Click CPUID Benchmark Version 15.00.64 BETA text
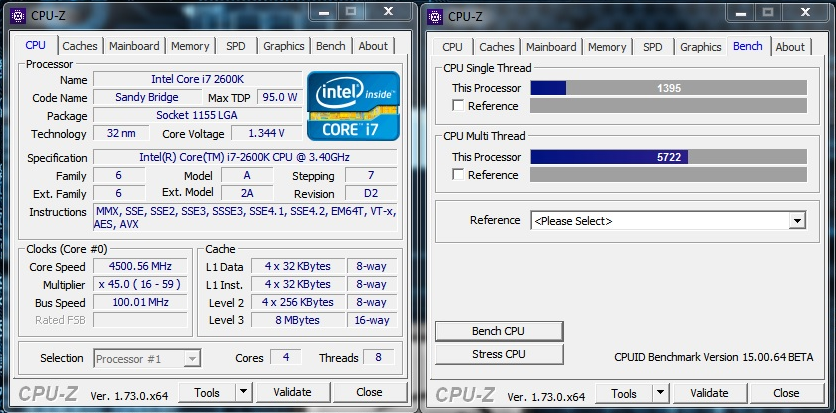The image size is (836, 413). 714,357
